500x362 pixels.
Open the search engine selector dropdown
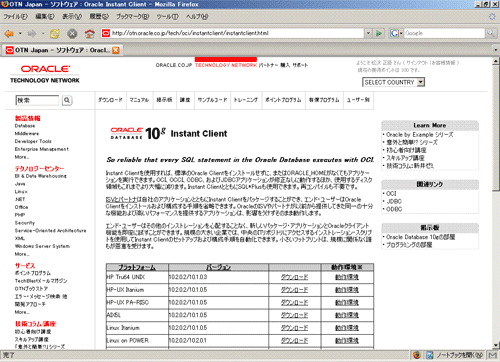[401, 33]
